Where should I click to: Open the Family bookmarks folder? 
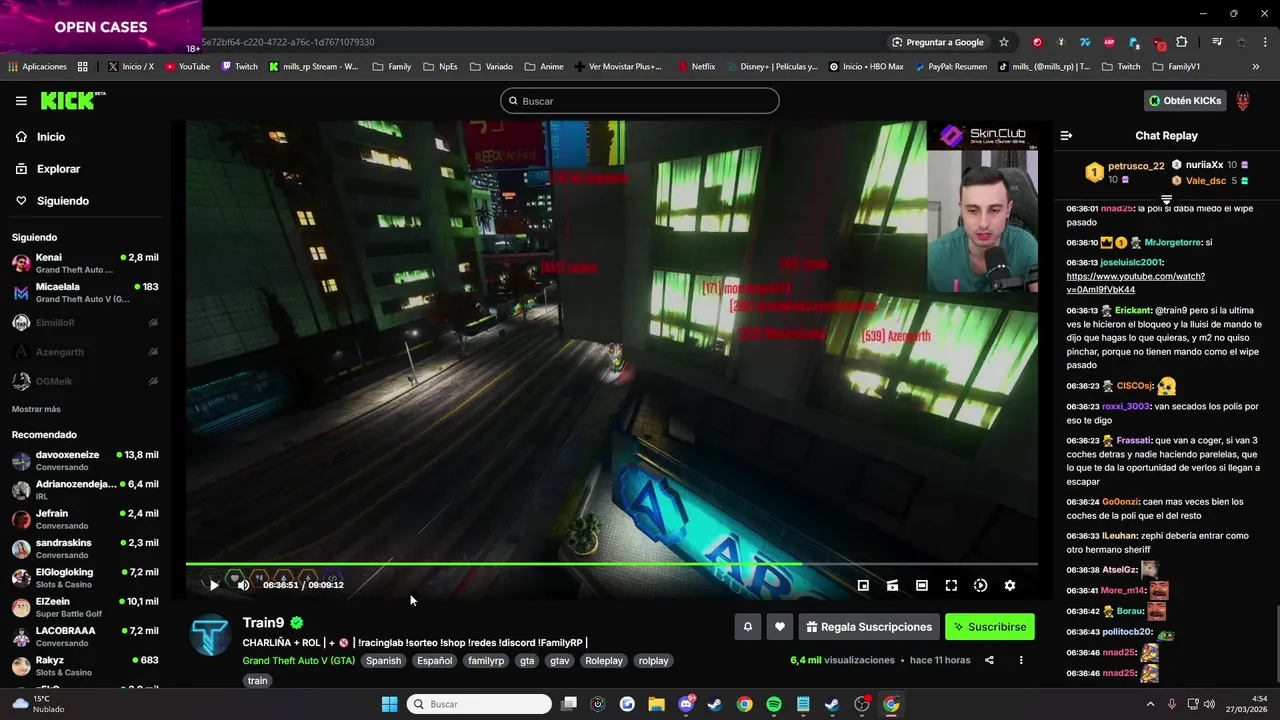click(391, 67)
